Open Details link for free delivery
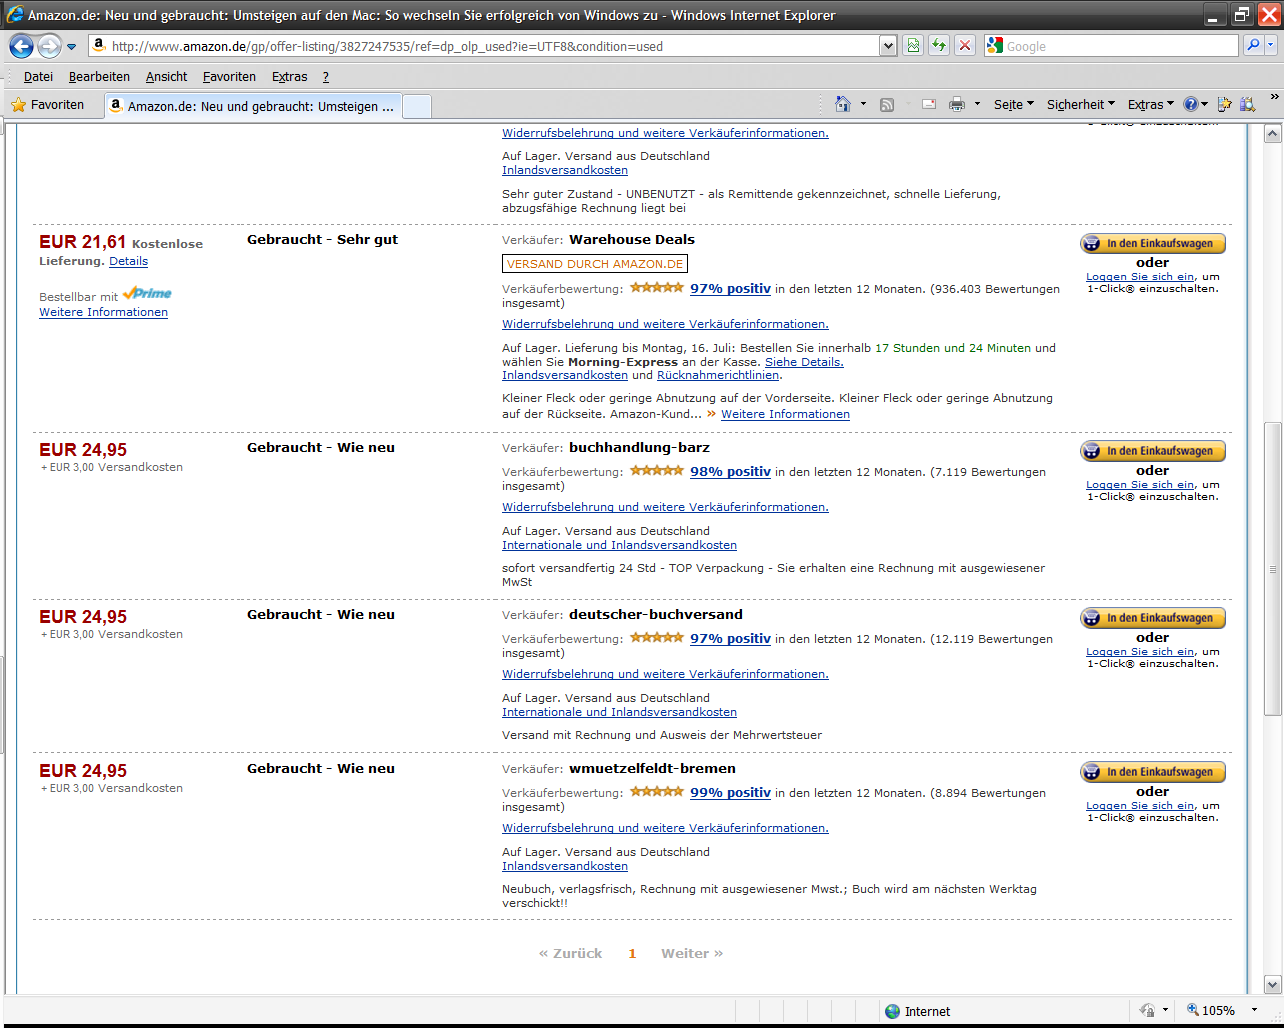The height and width of the screenshot is (1028, 1284). coord(128,261)
